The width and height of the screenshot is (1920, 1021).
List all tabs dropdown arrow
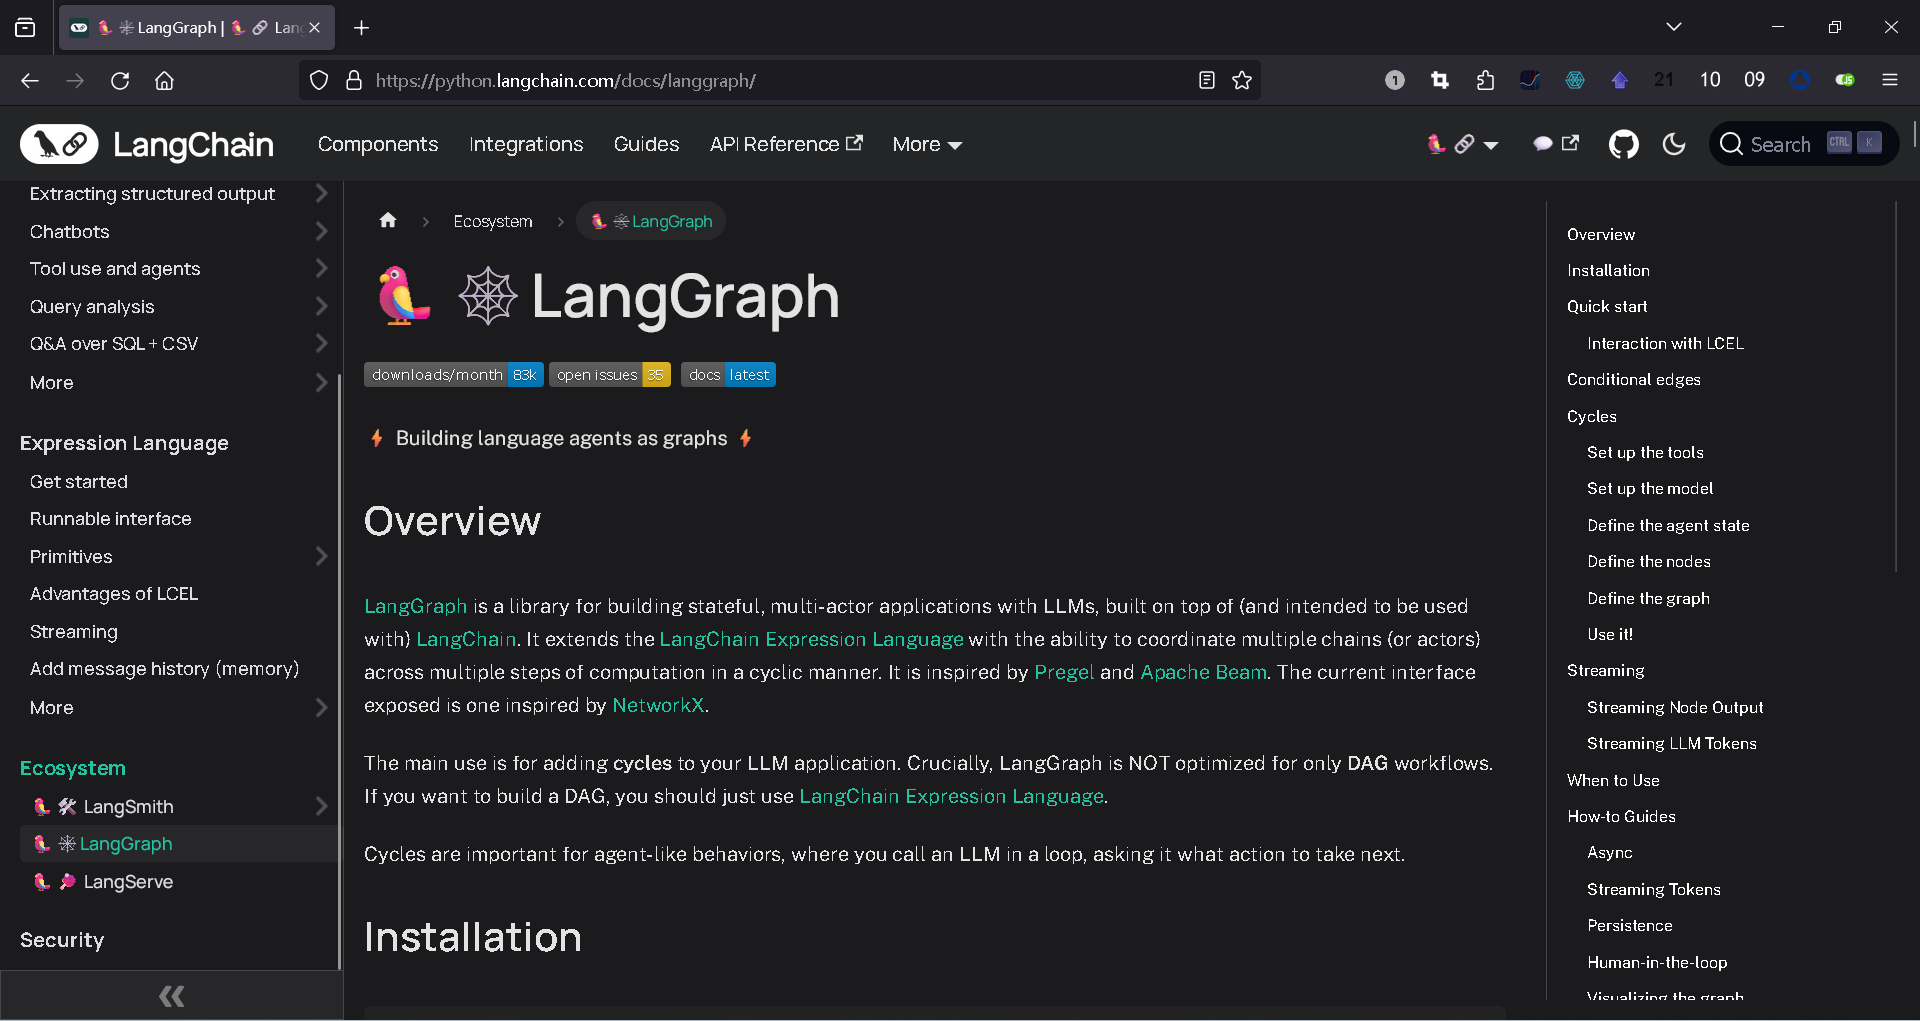coord(1674,27)
